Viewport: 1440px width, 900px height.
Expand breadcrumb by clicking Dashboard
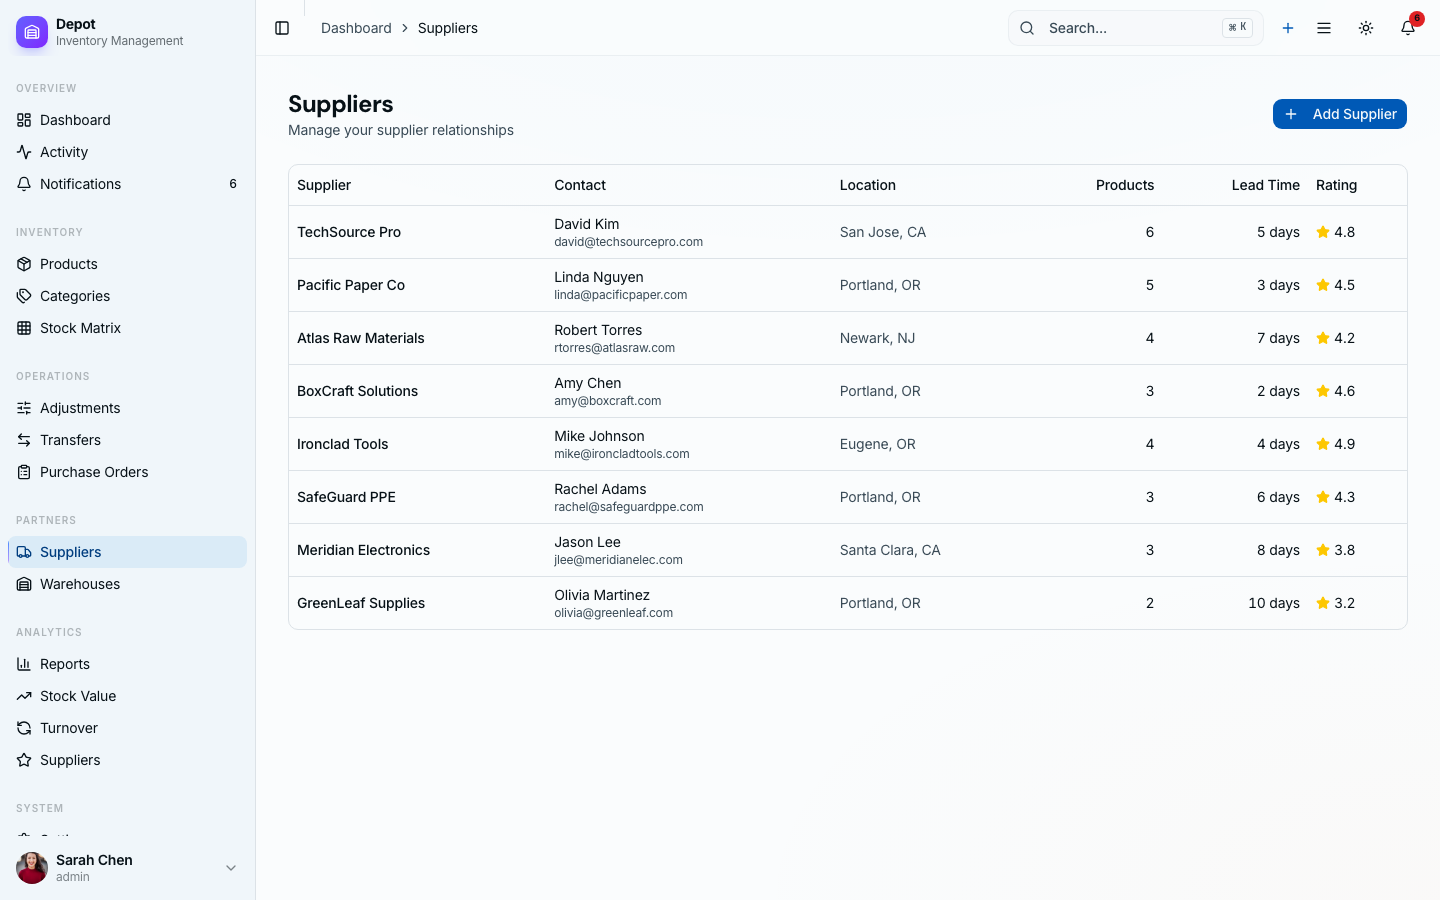tap(356, 28)
